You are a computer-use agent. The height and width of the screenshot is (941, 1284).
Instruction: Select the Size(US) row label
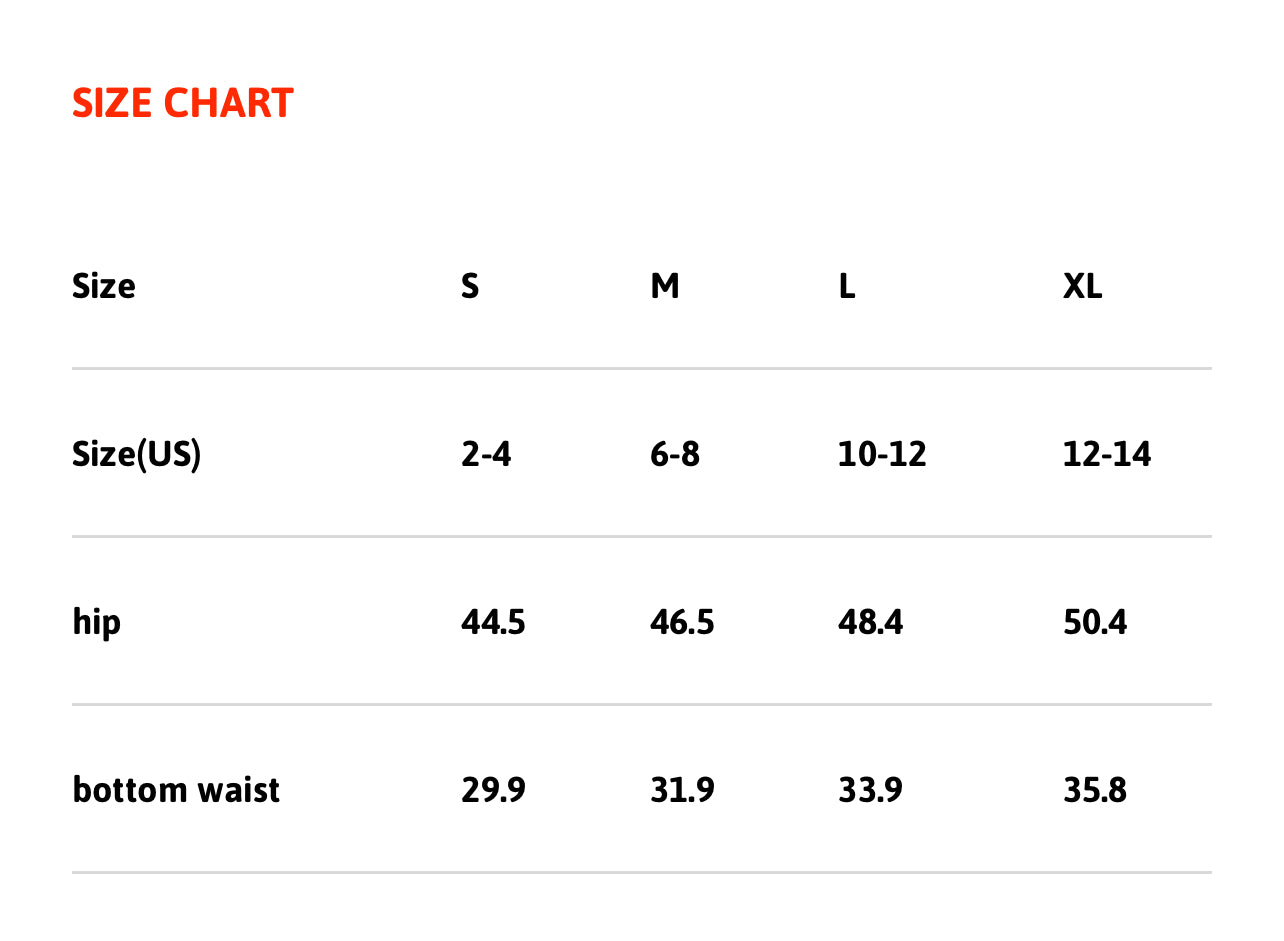pos(137,455)
